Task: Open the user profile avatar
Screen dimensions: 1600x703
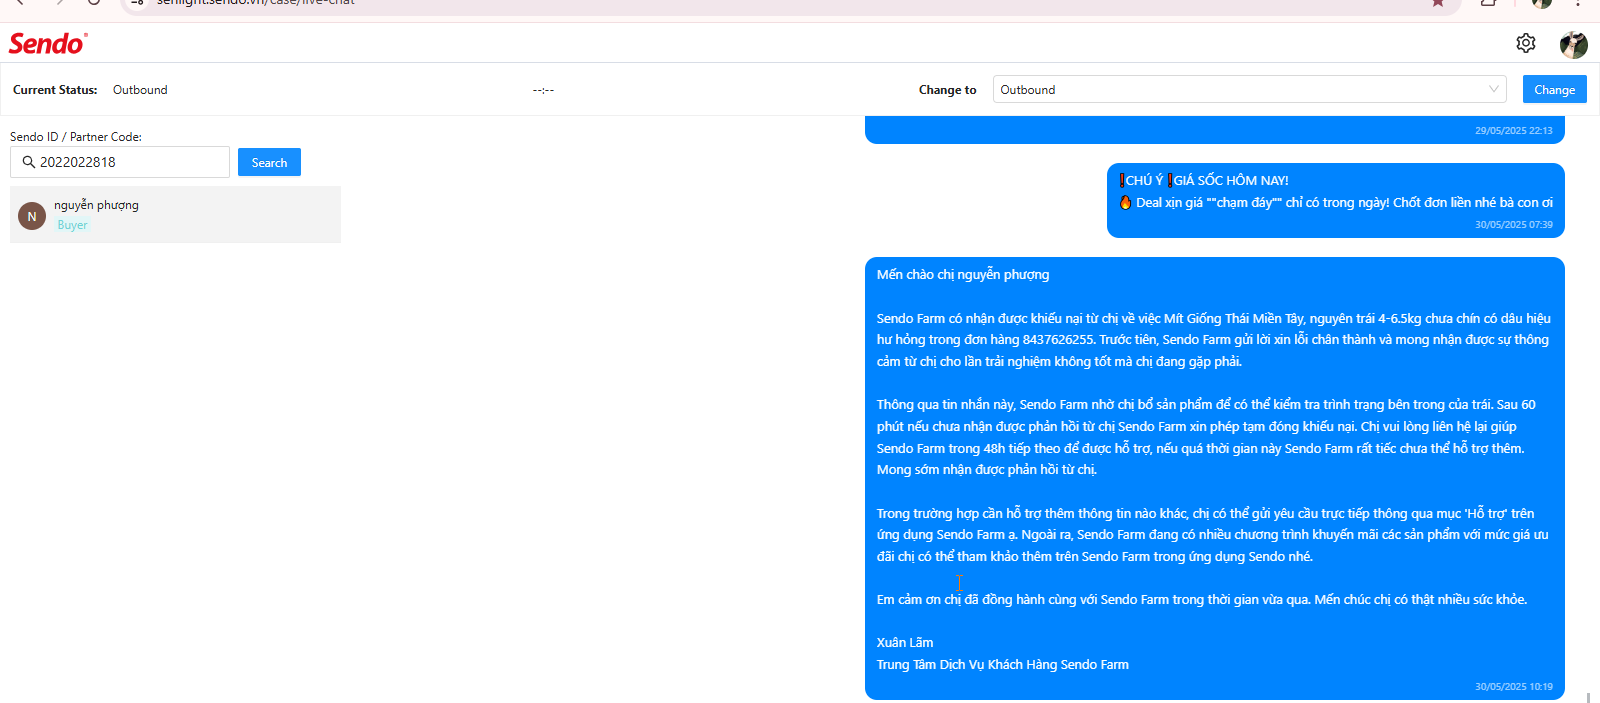Action: pos(1574,44)
